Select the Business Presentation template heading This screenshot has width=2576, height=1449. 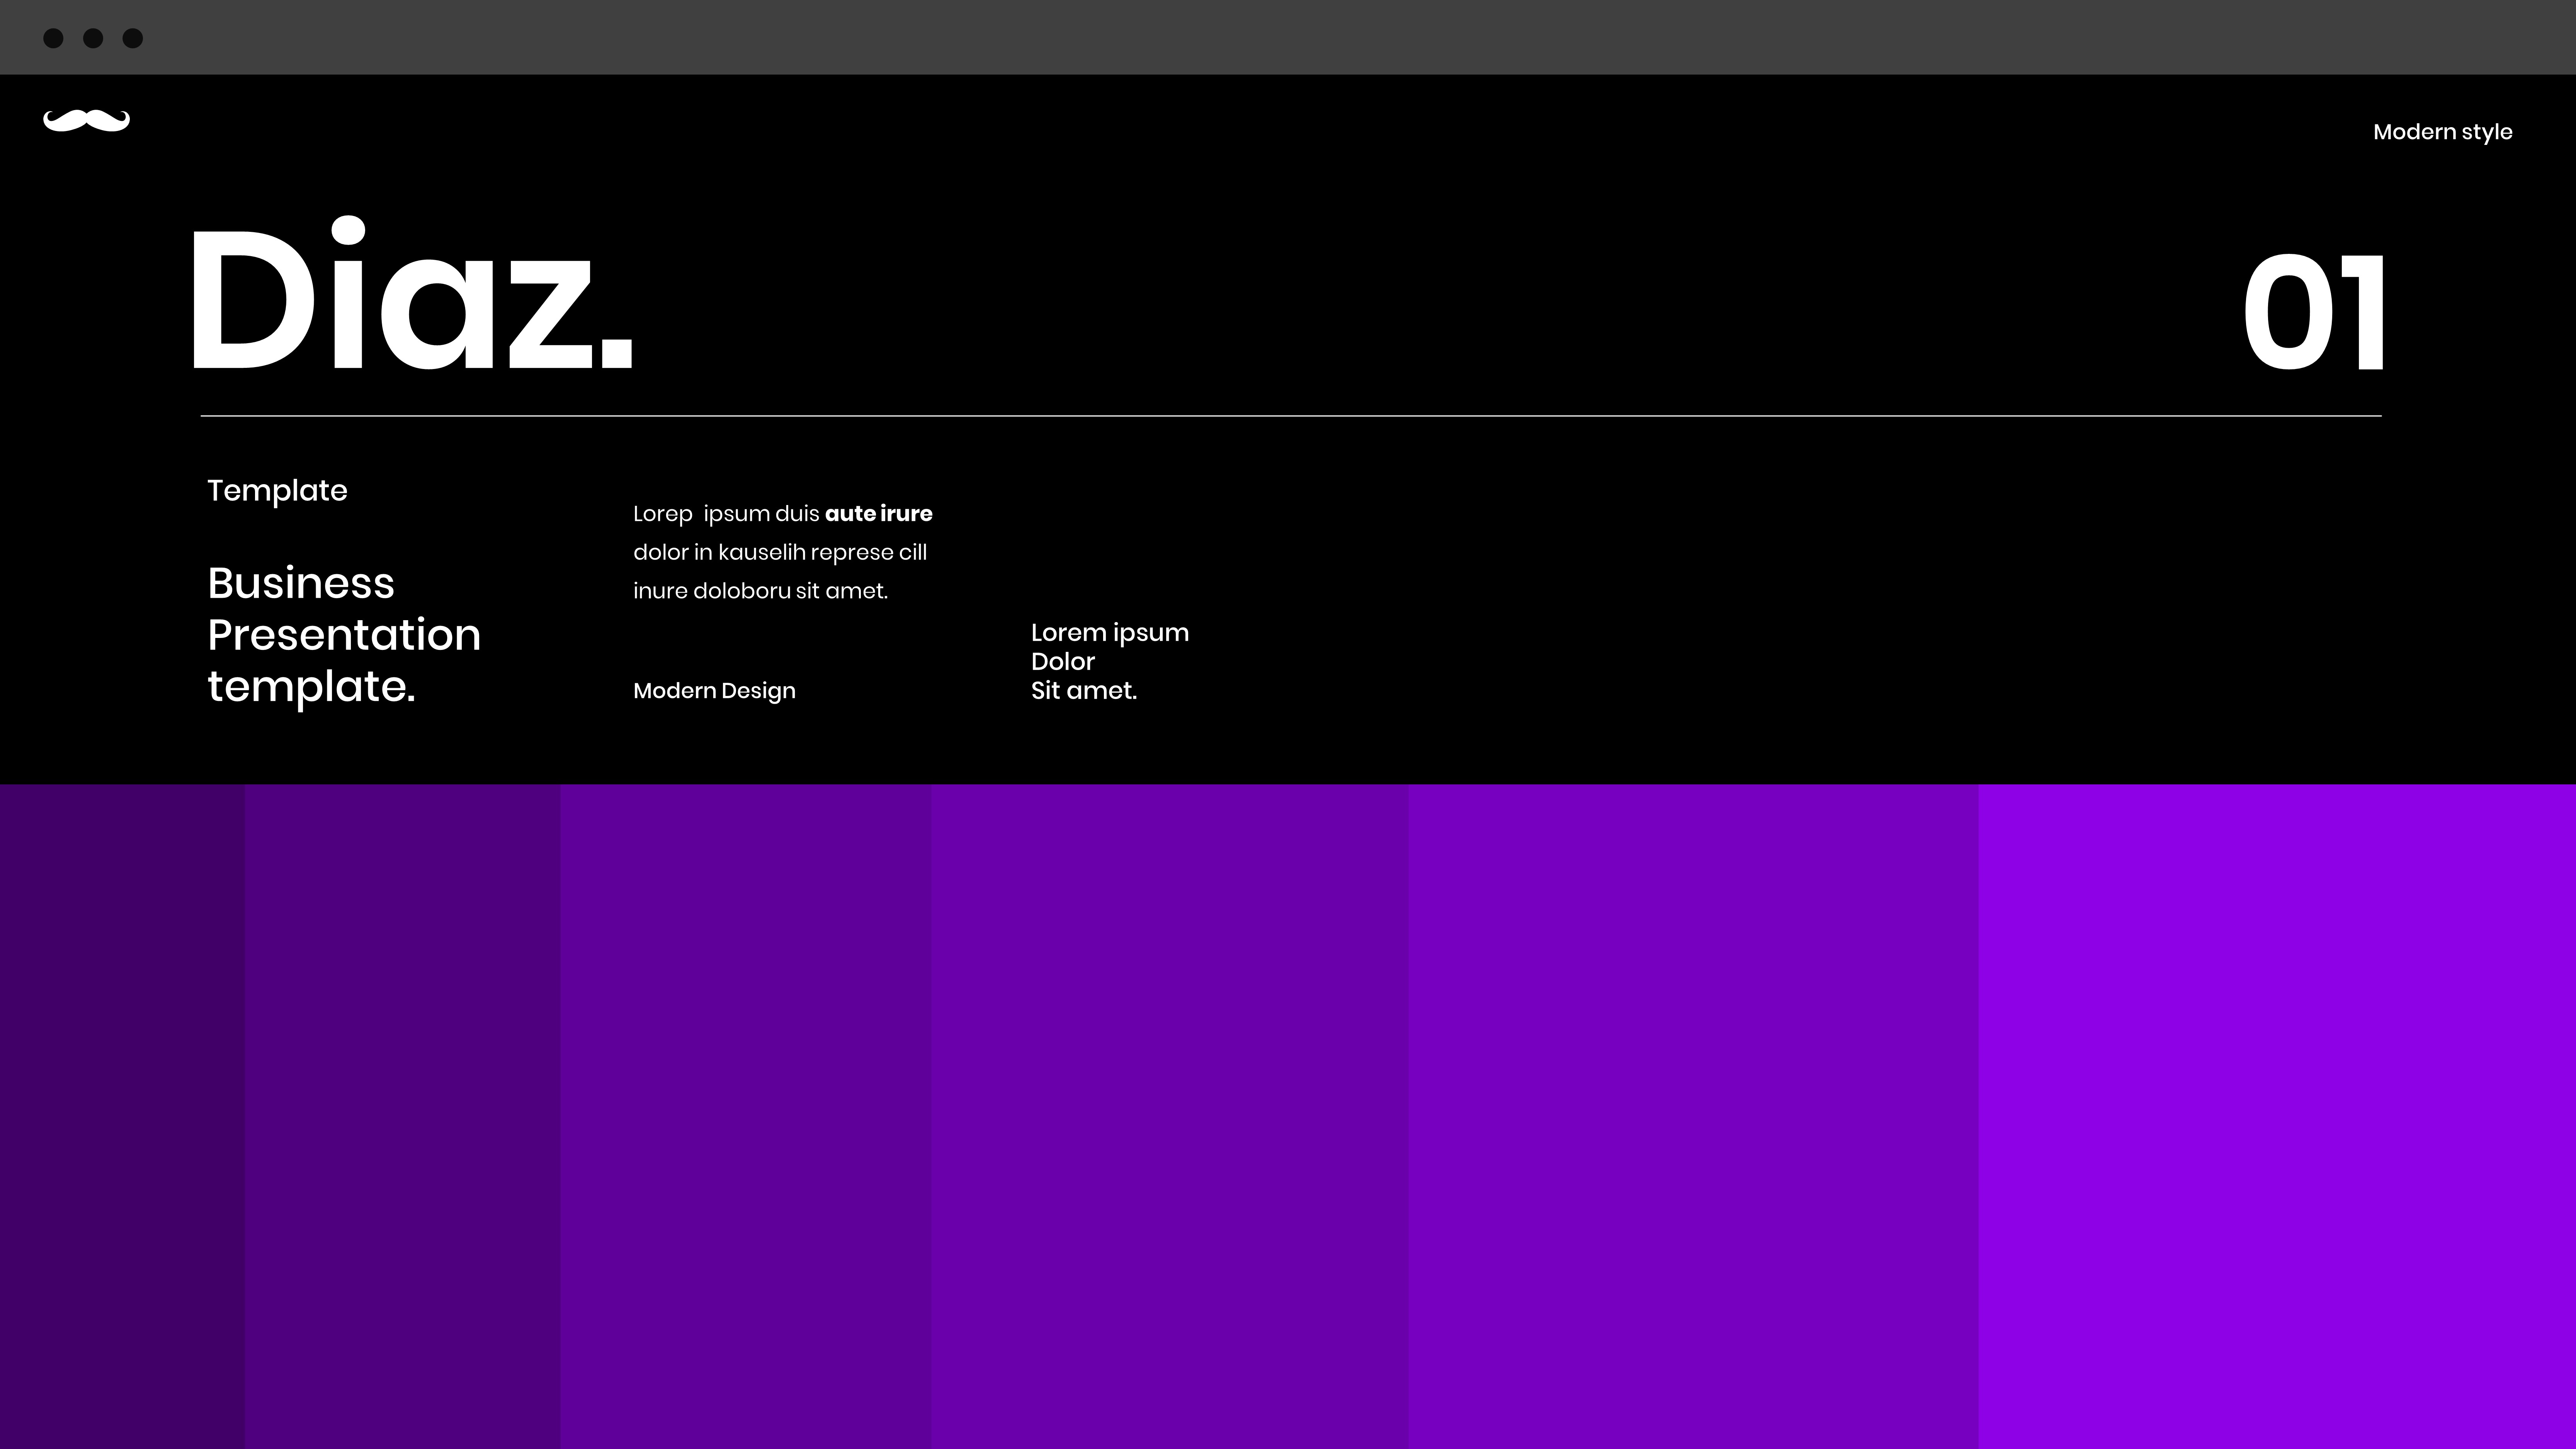pyautogui.click(x=343, y=635)
